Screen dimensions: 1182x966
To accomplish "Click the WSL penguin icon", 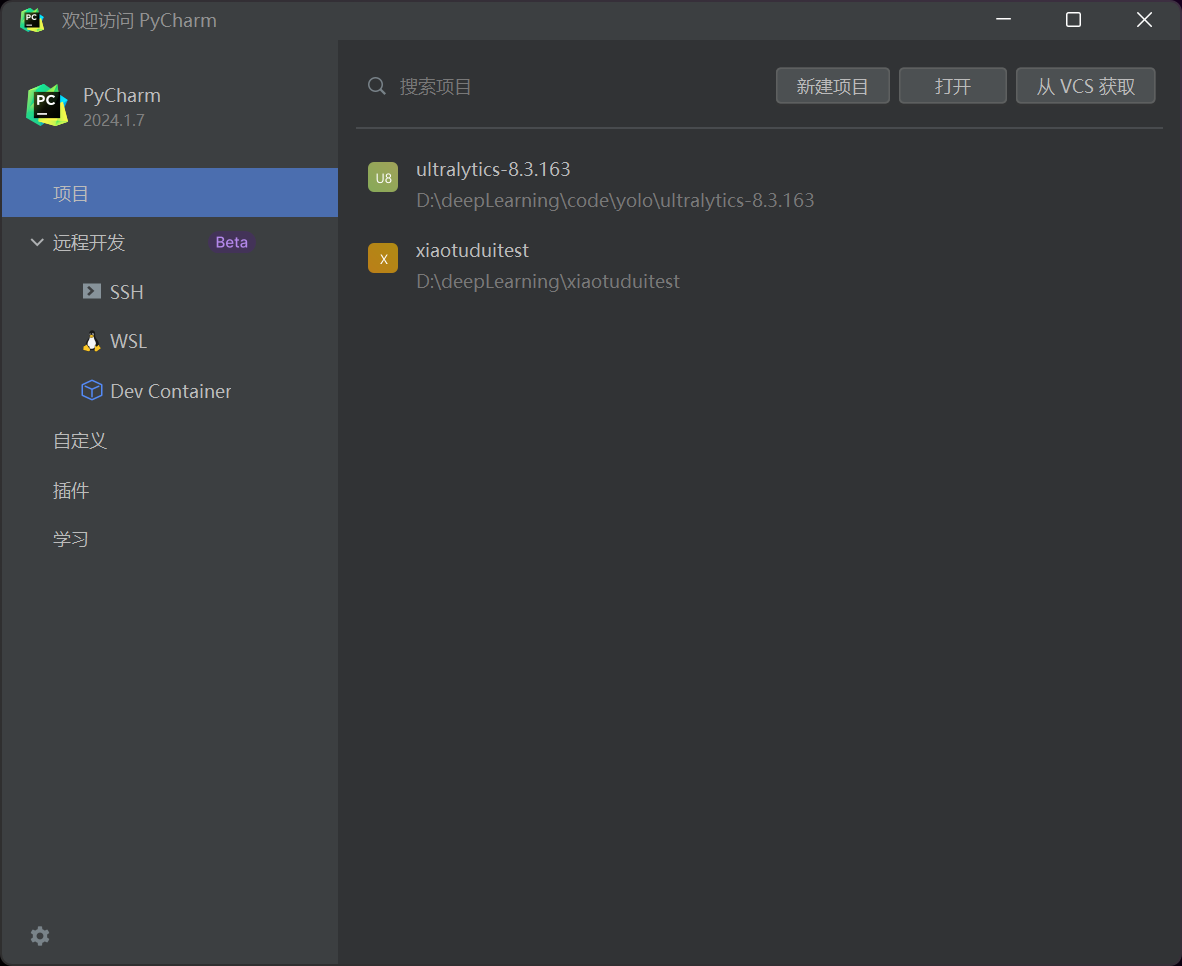I will [92, 342].
